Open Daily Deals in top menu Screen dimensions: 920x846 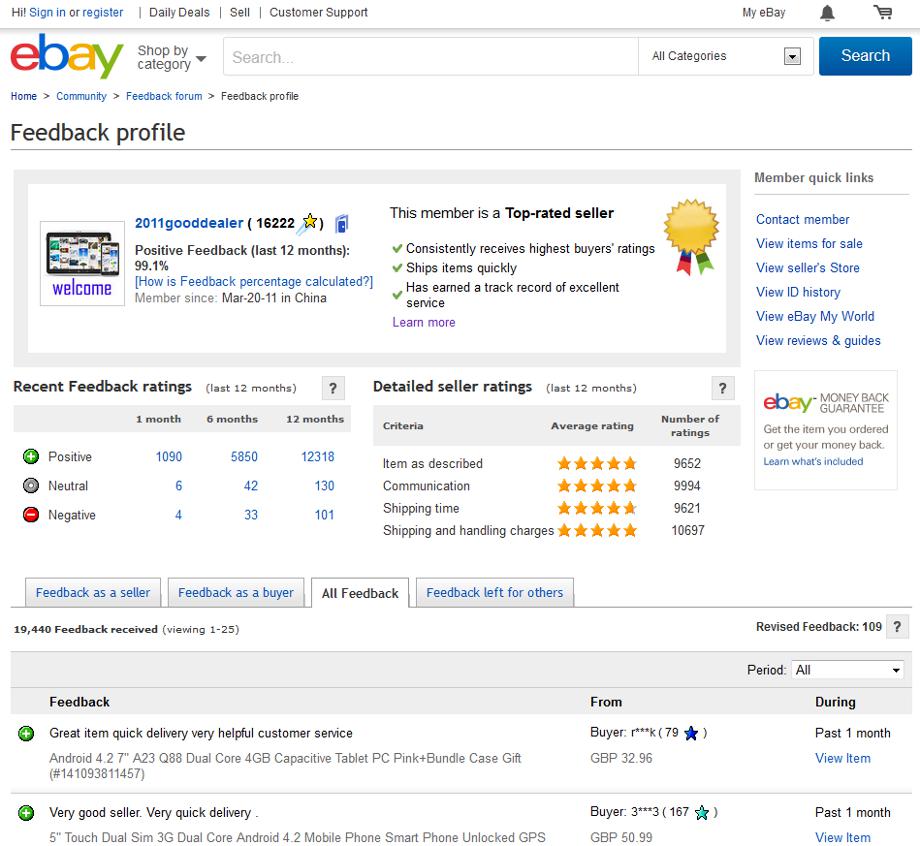coord(179,12)
